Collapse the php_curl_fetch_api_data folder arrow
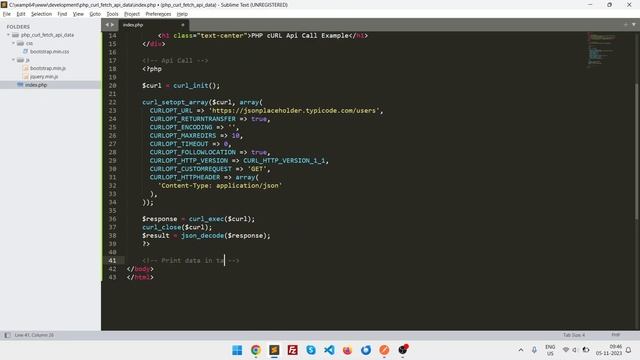This screenshot has height=360, width=640. point(8,35)
